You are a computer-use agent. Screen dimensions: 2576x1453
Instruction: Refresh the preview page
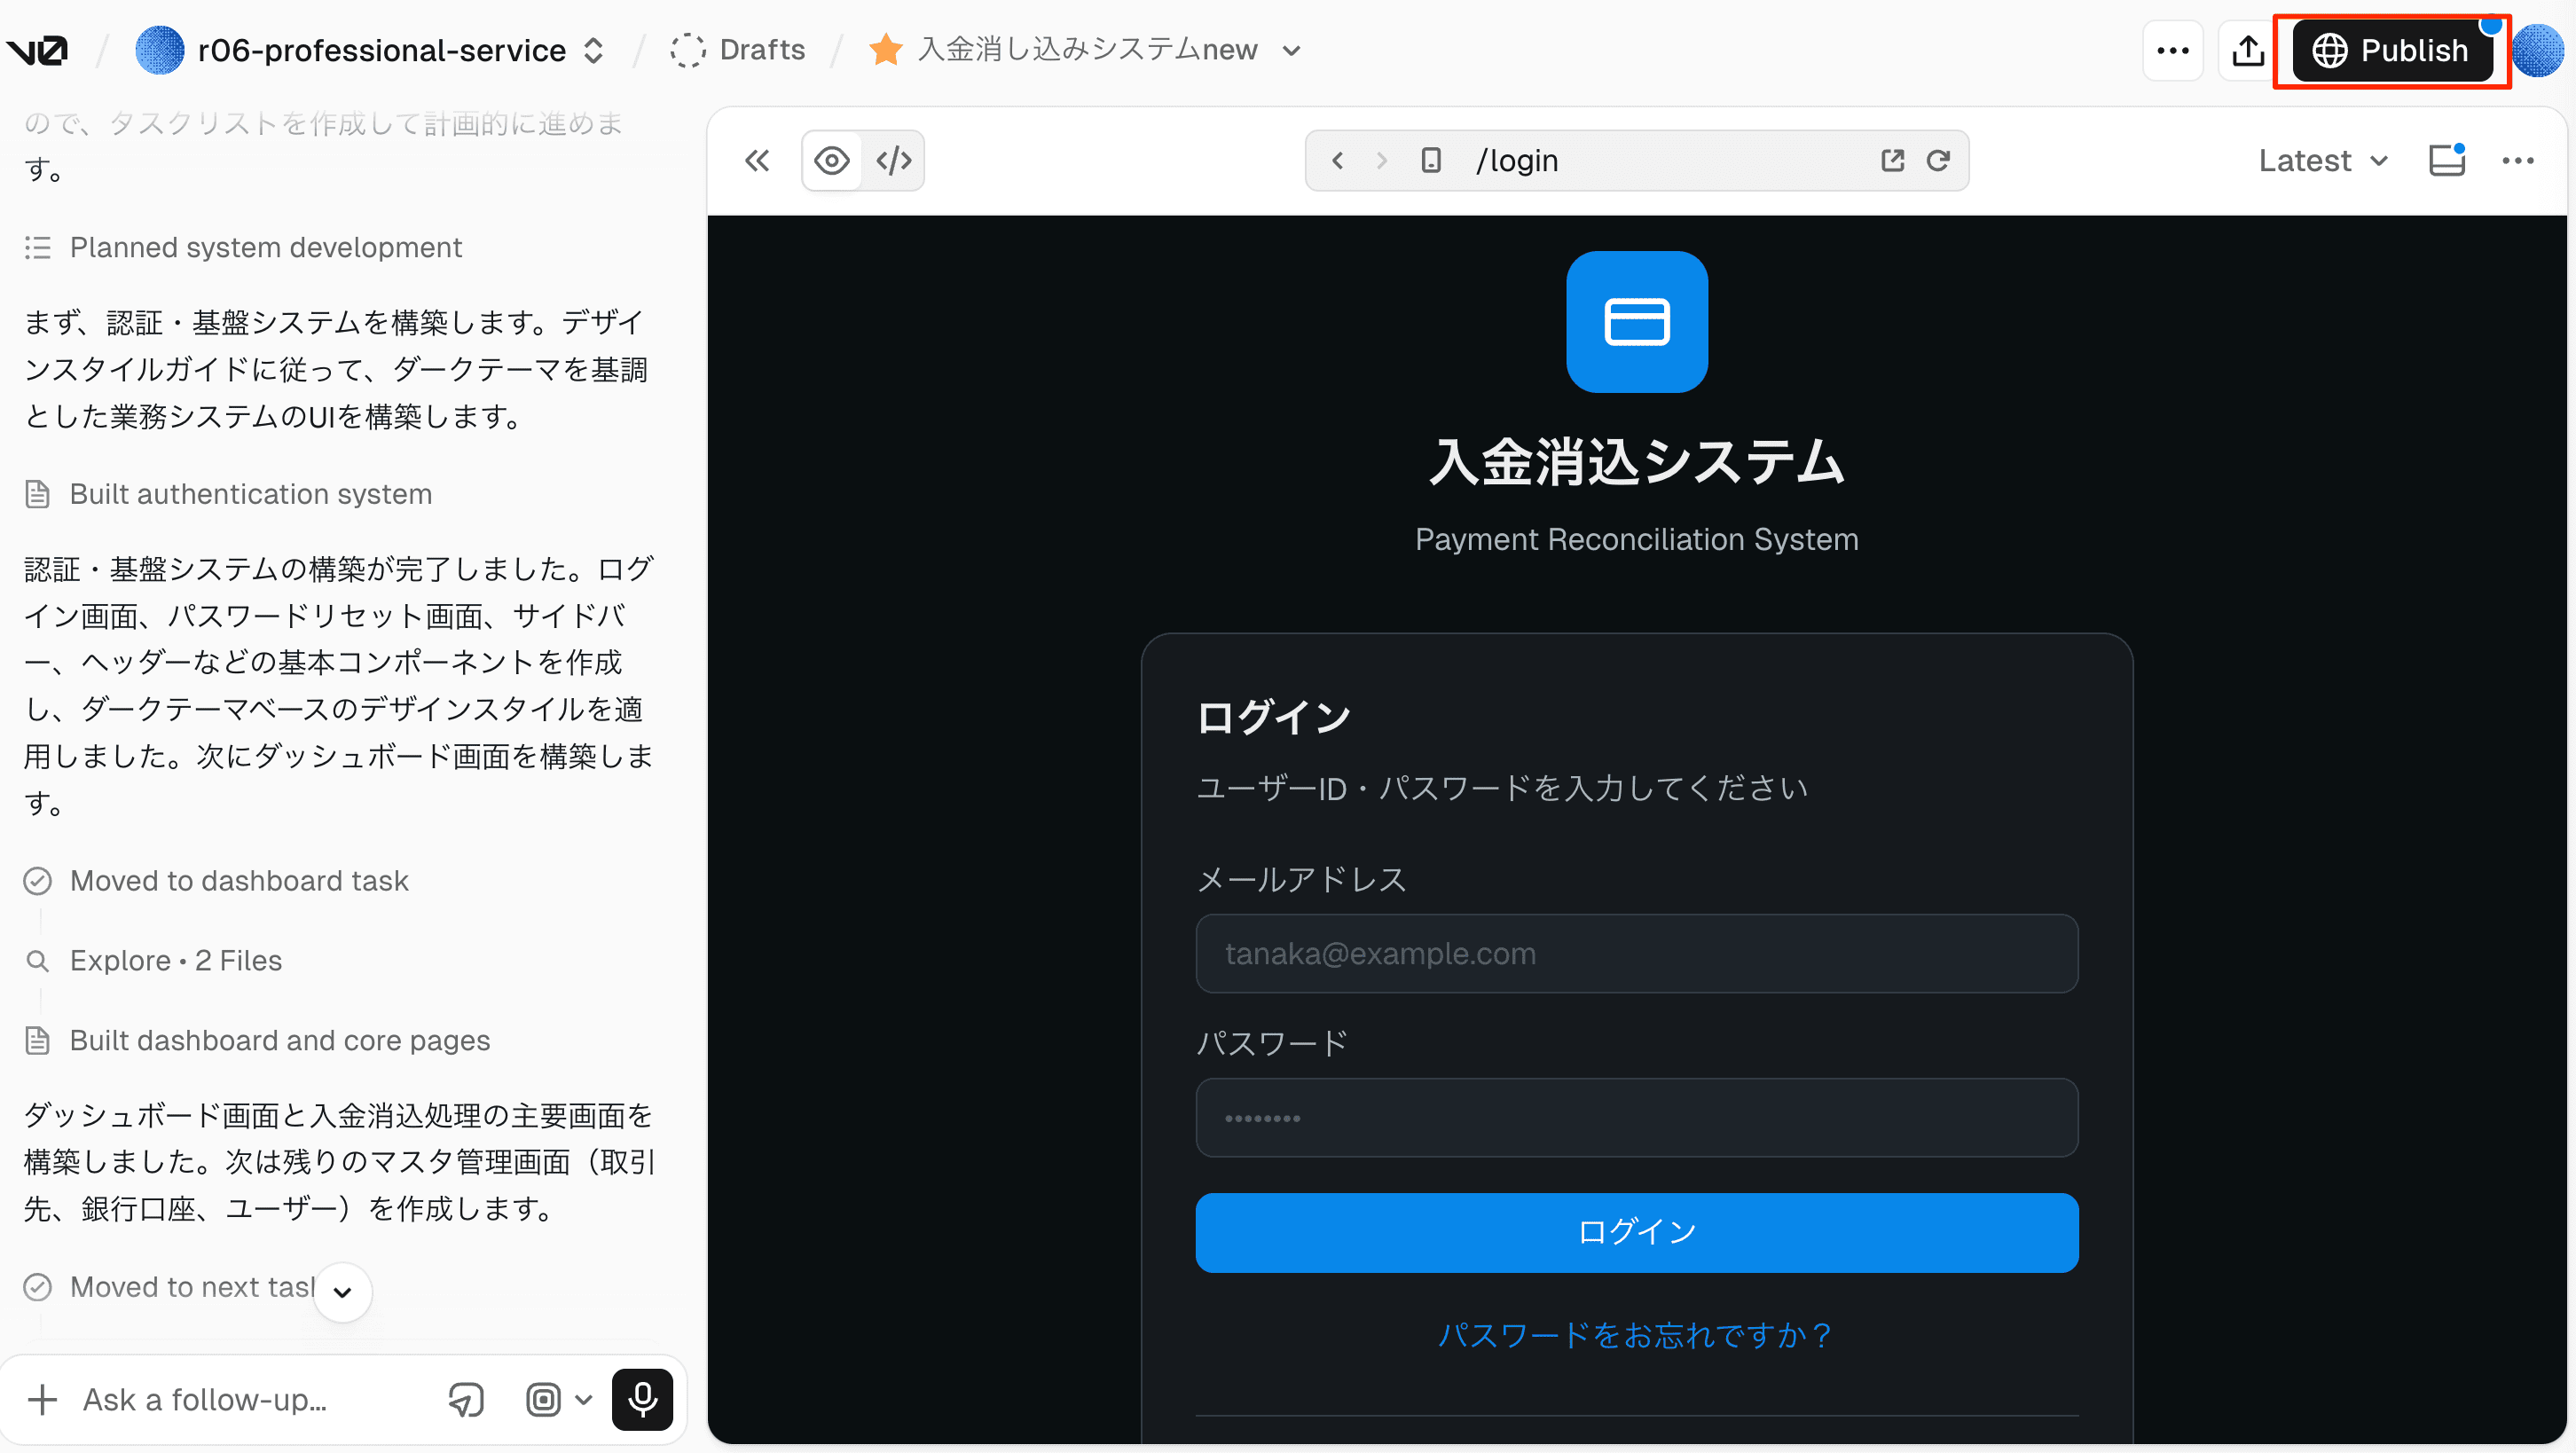point(1938,160)
